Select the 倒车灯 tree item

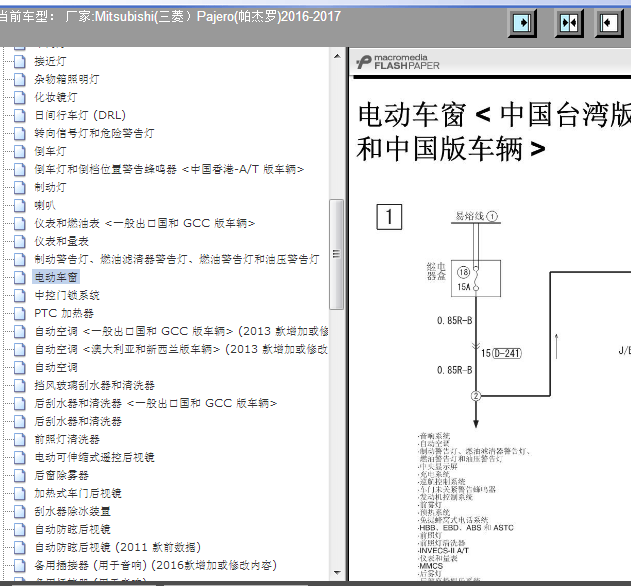(x=50, y=151)
